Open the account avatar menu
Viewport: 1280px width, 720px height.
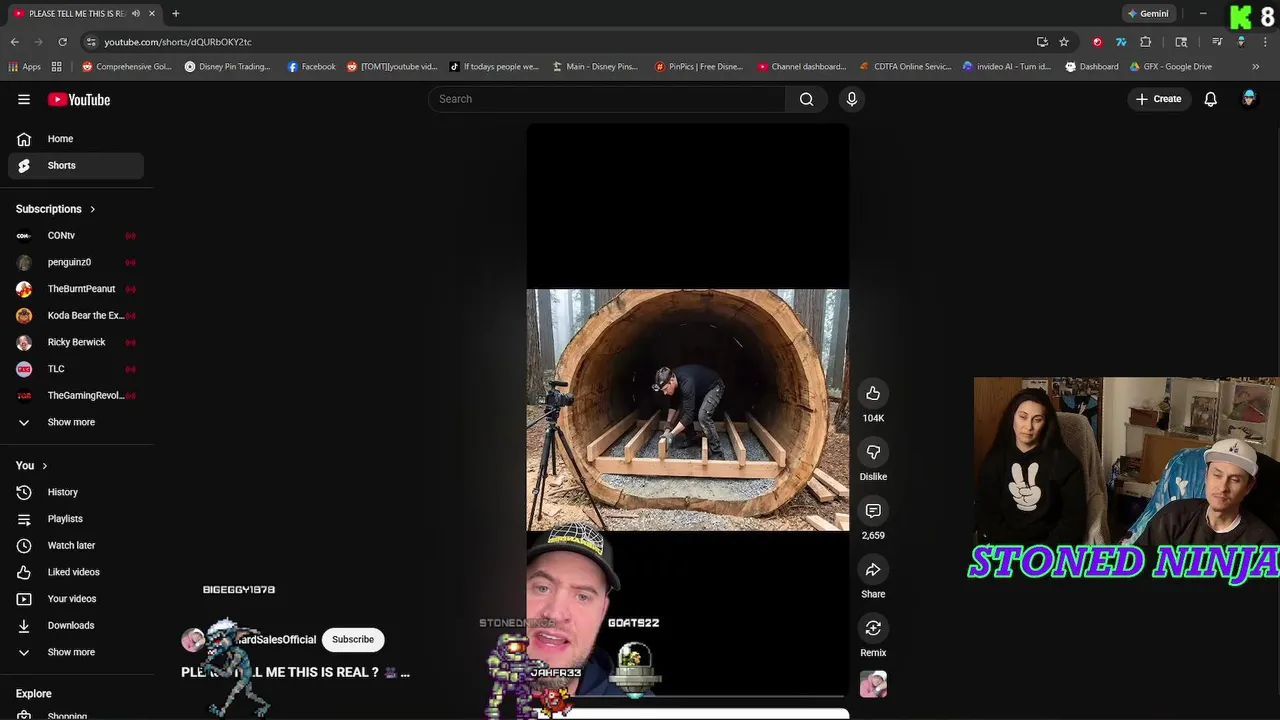[1249, 99]
